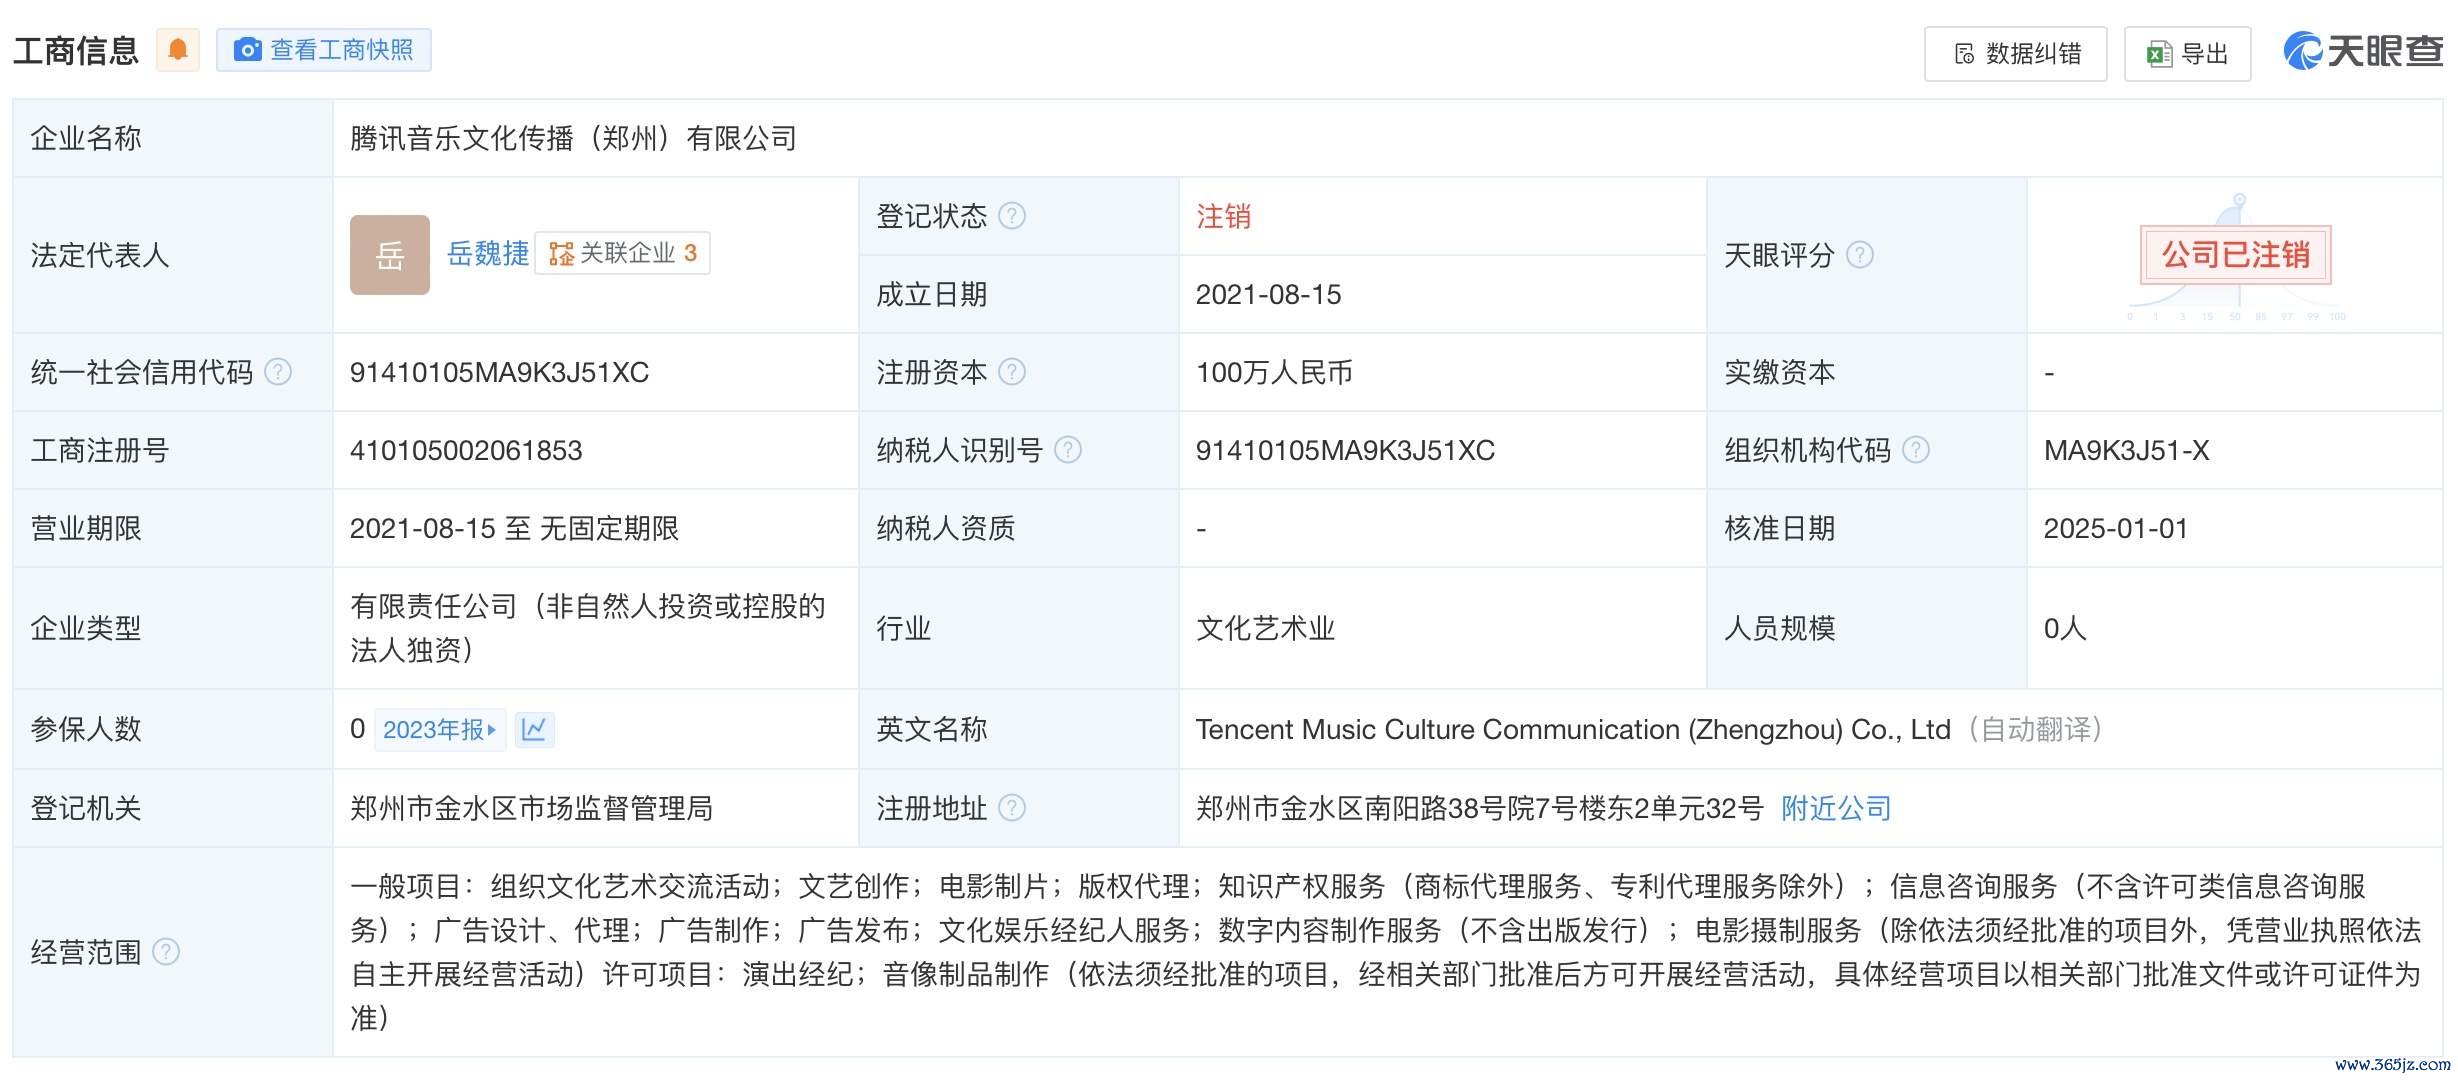Viewport: 2458px width, 1080px height.
Task: Open the insured count trend chart icon
Action: coord(534,730)
